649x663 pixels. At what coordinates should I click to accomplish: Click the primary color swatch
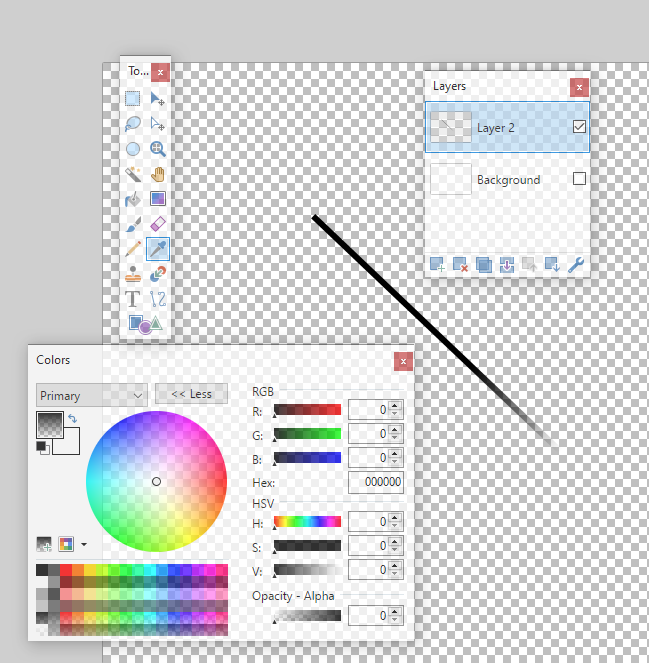(x=50, y=424)
